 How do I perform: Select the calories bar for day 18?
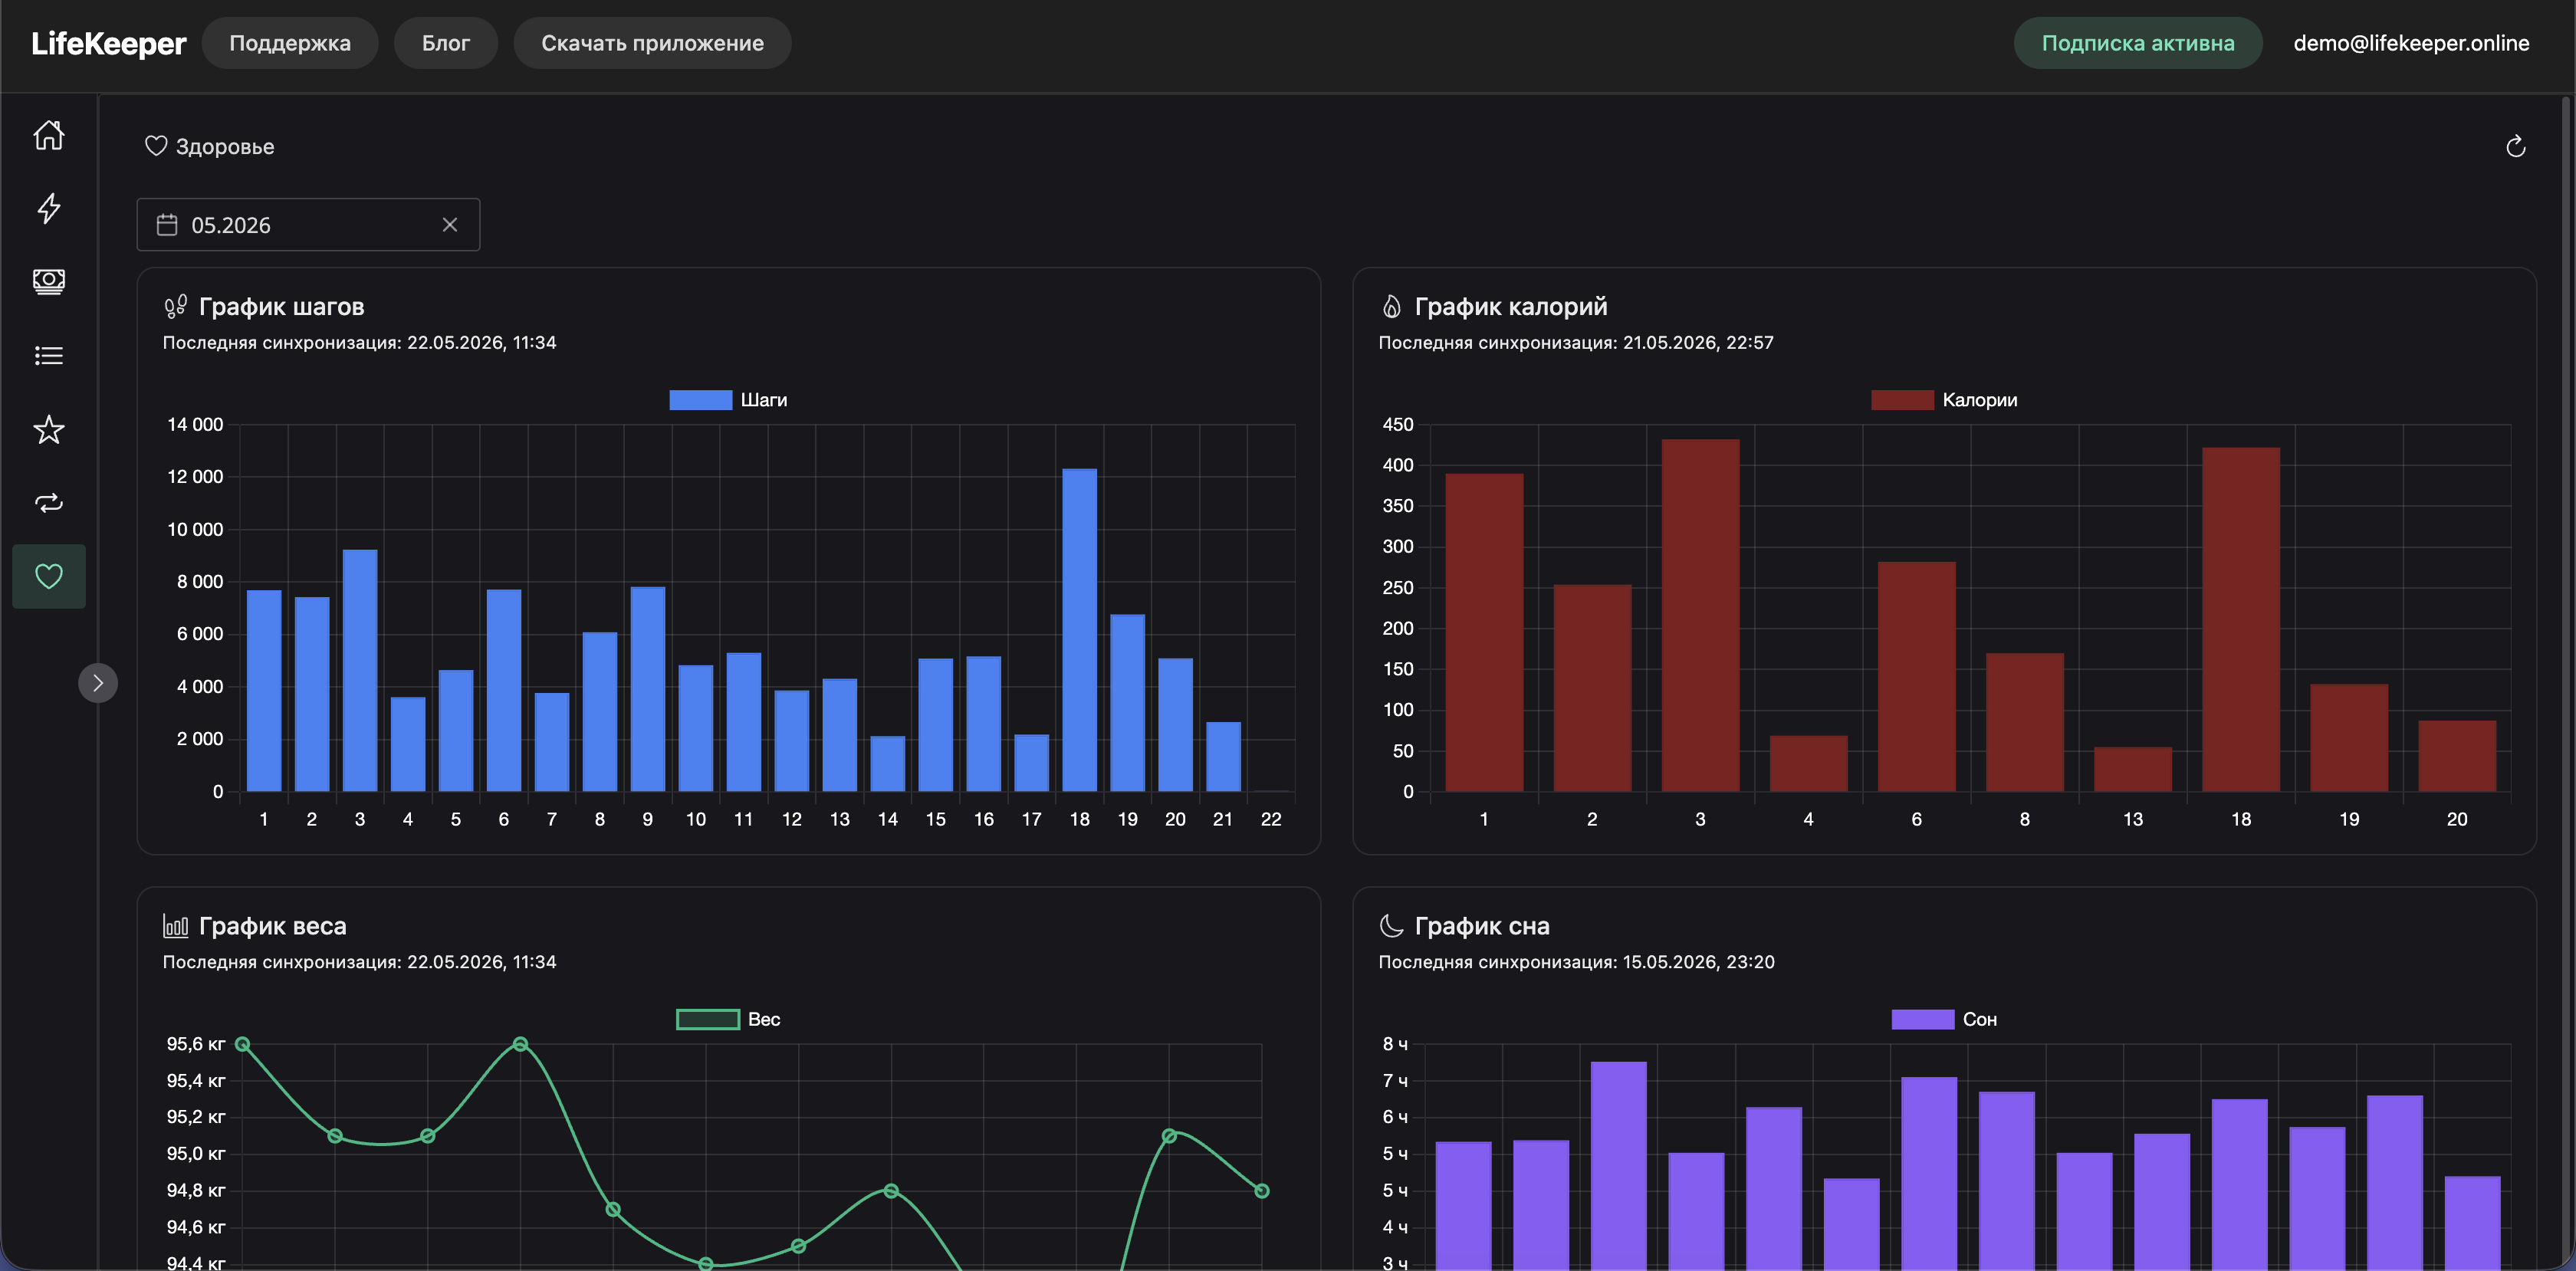pyautogui.click(x=2241, y=619)
